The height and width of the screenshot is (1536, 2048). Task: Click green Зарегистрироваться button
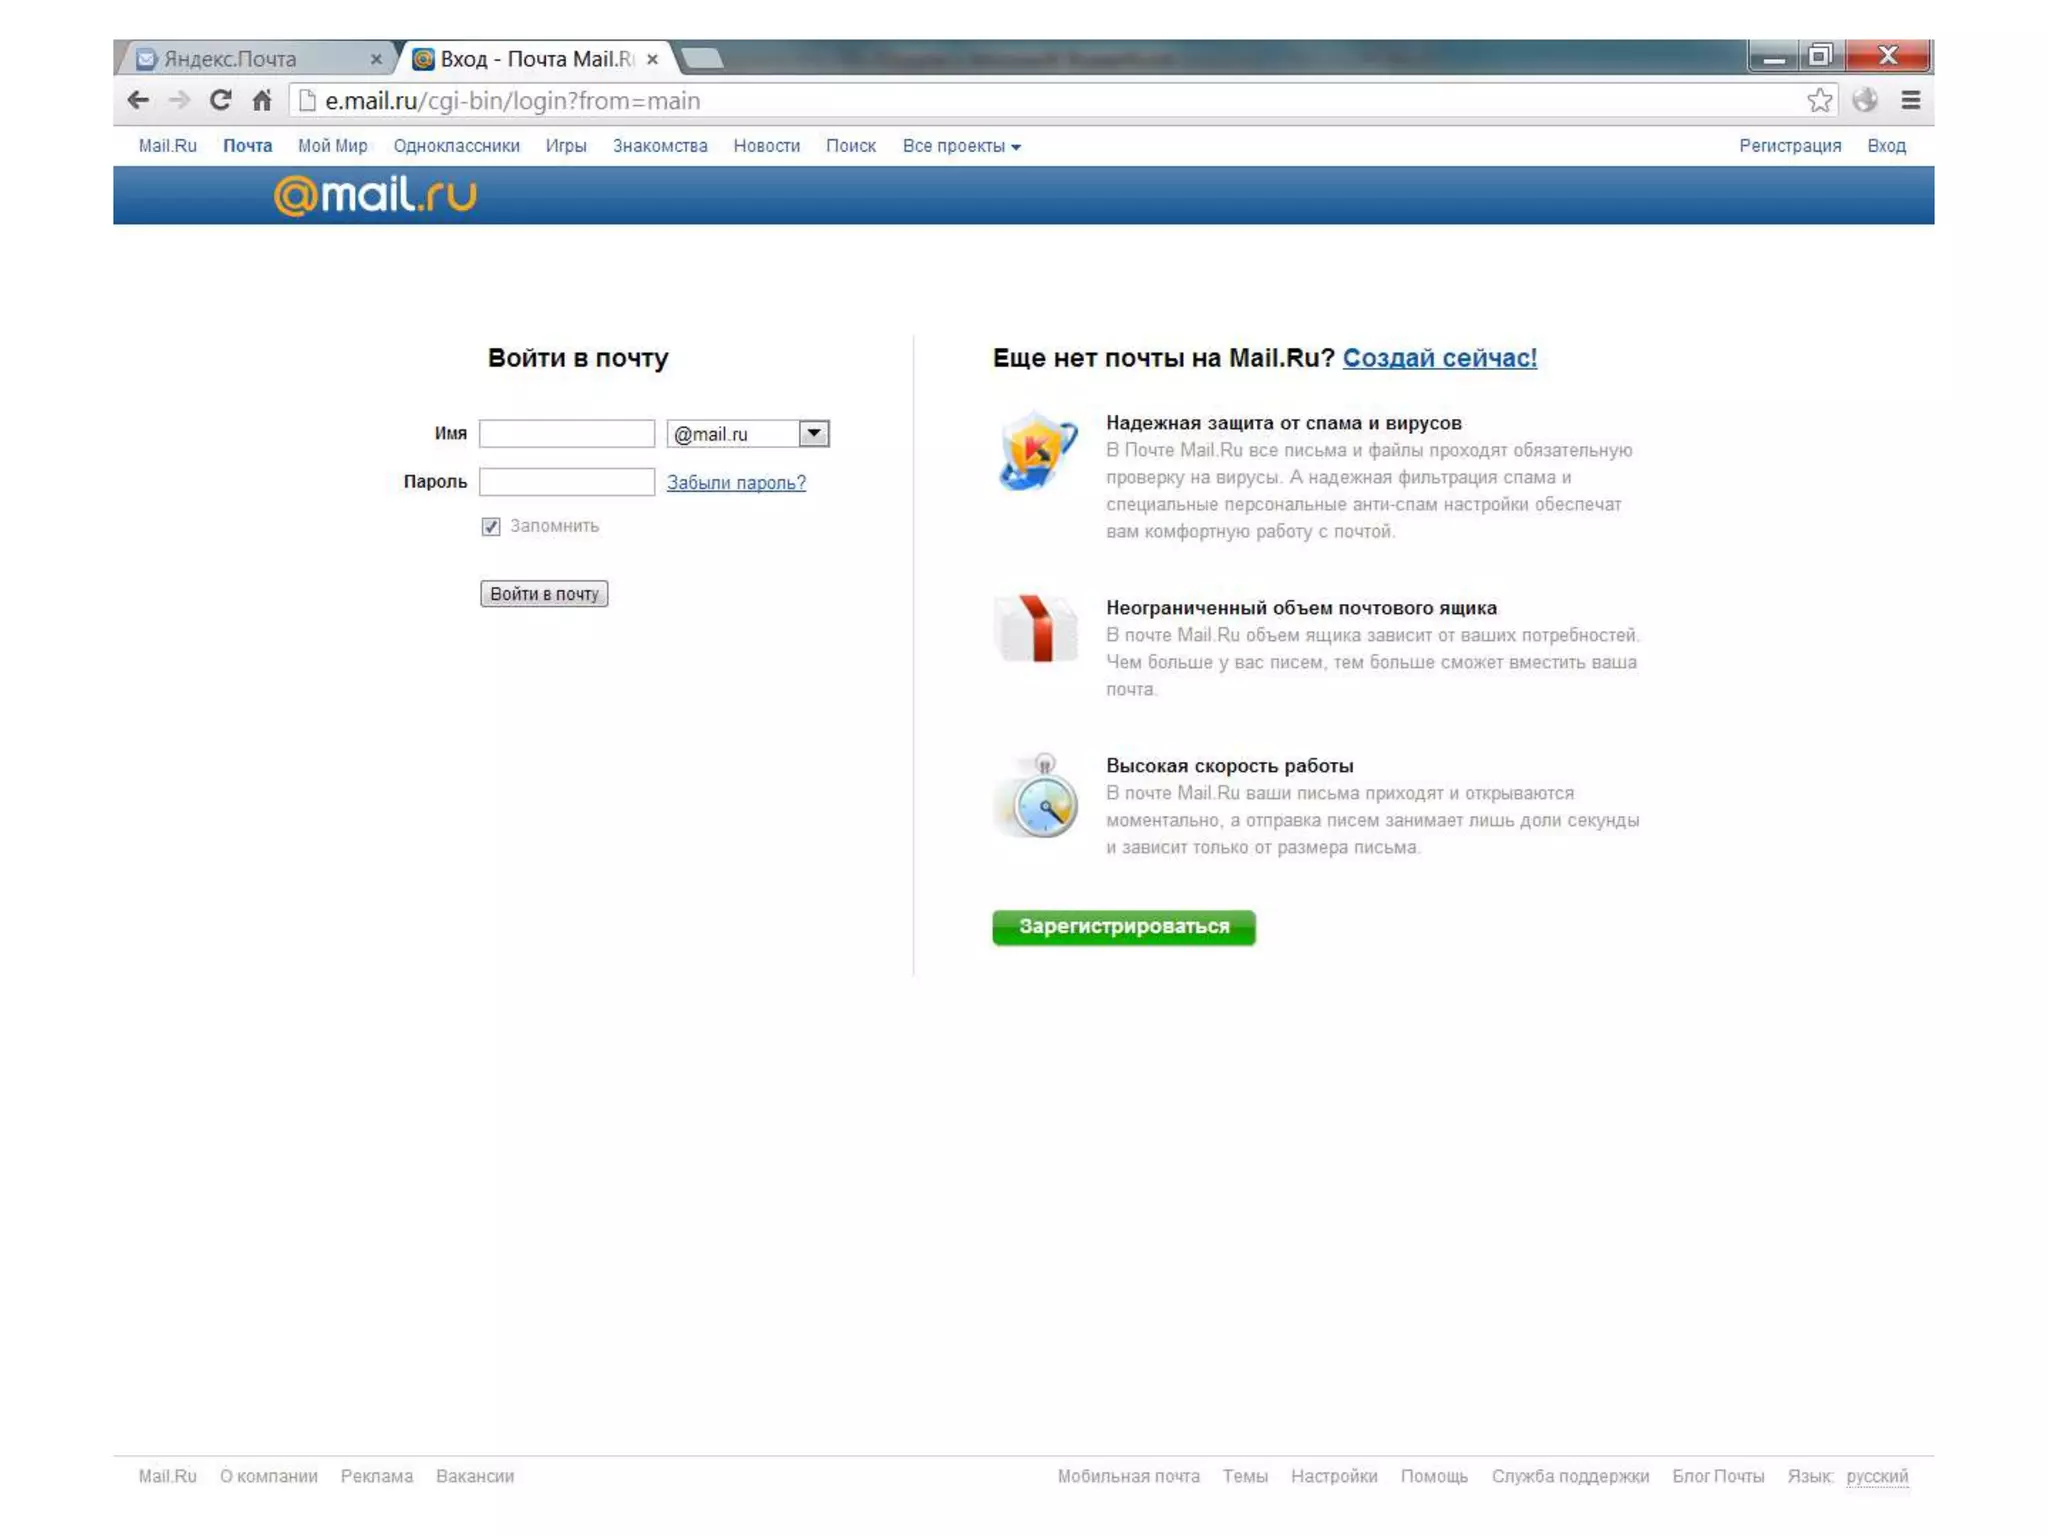1123,927
